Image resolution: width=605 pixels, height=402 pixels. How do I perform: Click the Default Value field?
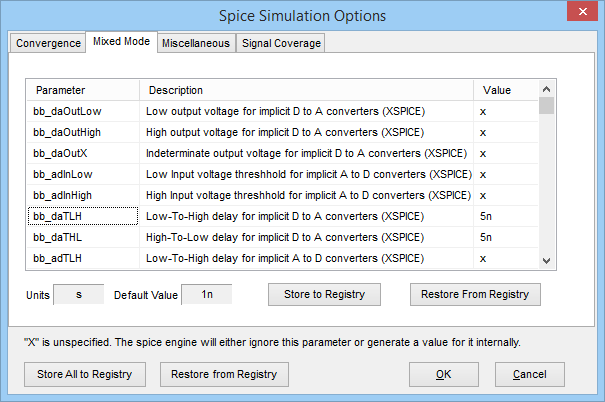pyautogui.click(x=206, y=295)
